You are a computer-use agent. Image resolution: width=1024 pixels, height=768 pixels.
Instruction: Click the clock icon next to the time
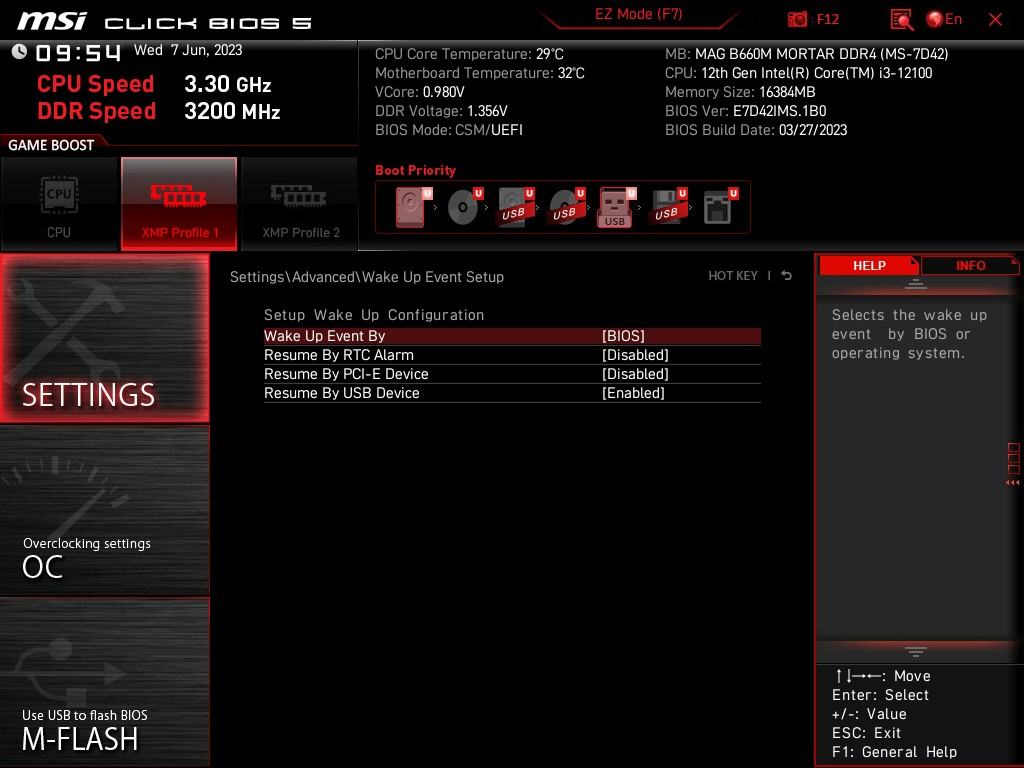[19, 52]
